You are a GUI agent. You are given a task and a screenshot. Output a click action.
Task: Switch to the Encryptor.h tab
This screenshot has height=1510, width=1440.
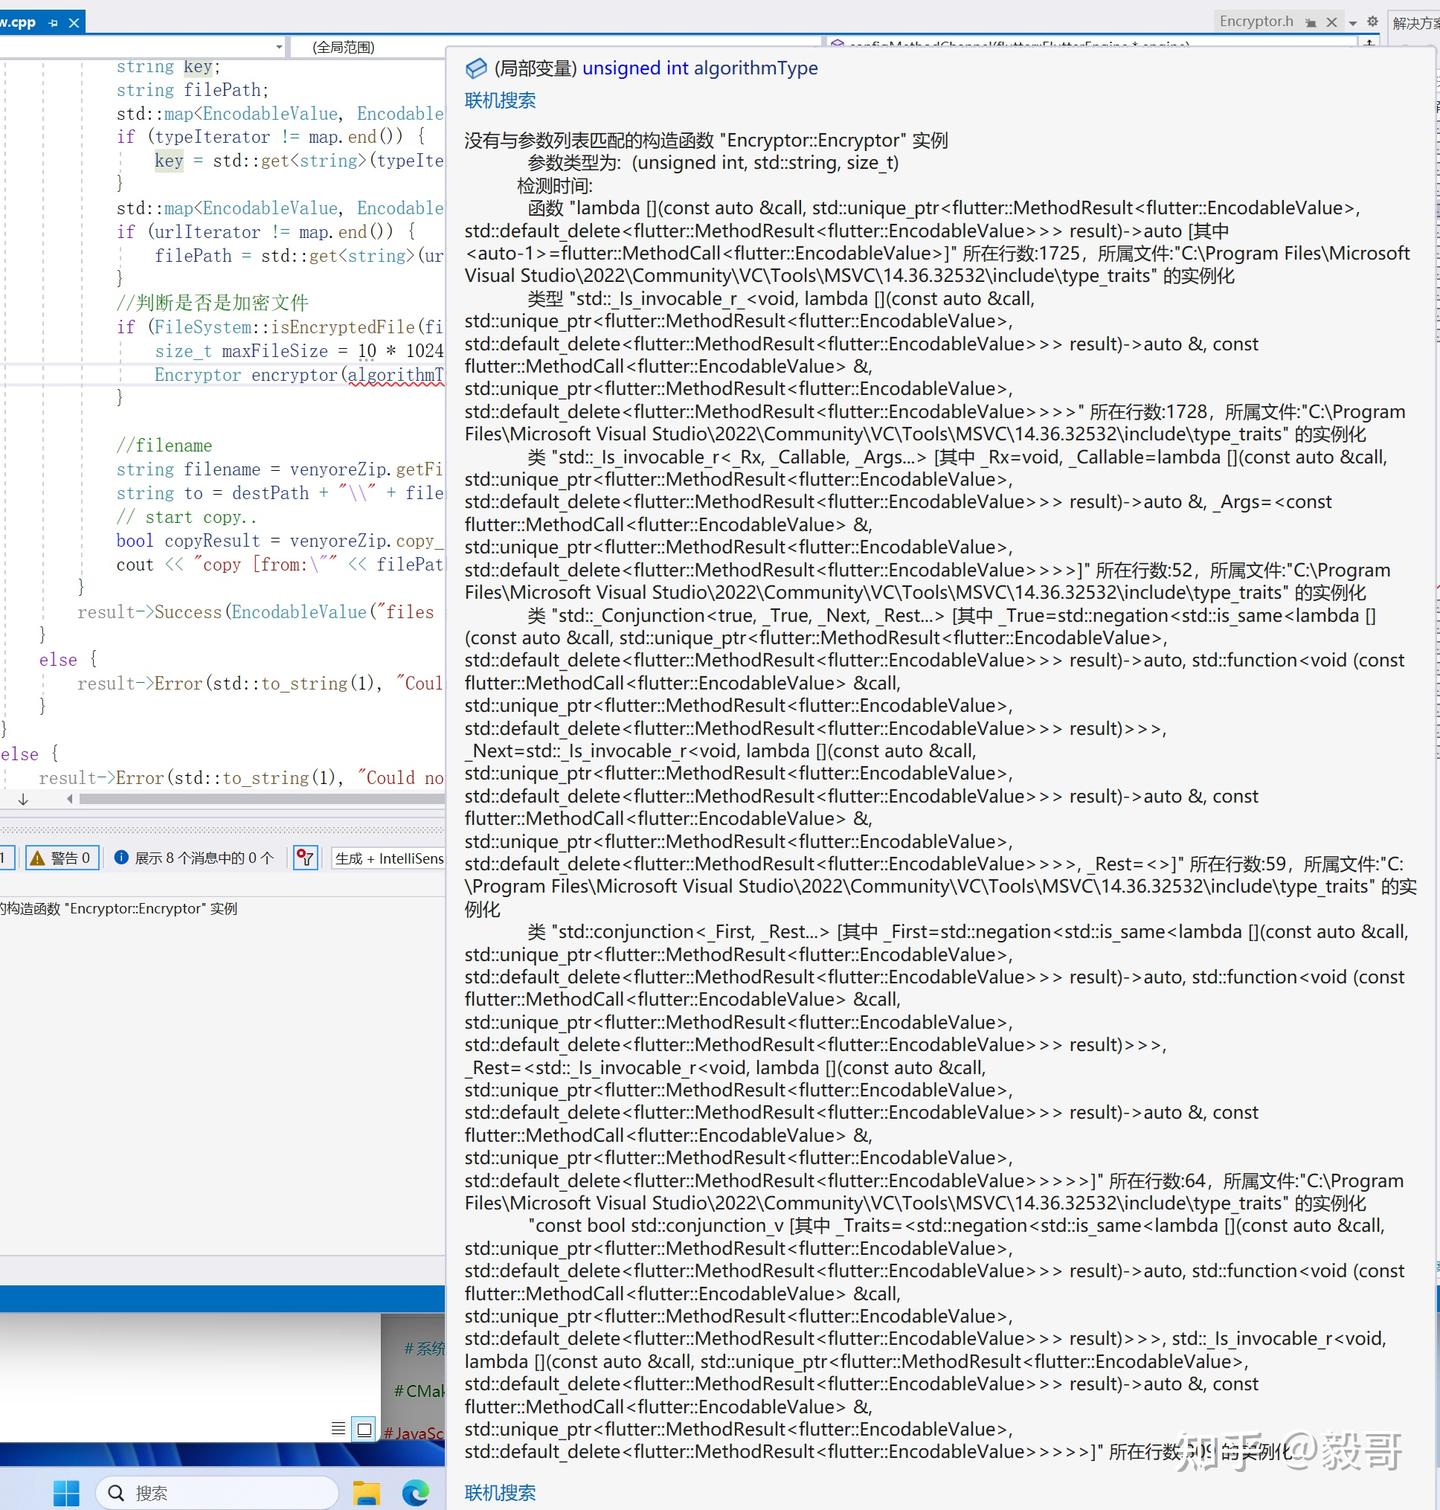tap(1256, 21)
